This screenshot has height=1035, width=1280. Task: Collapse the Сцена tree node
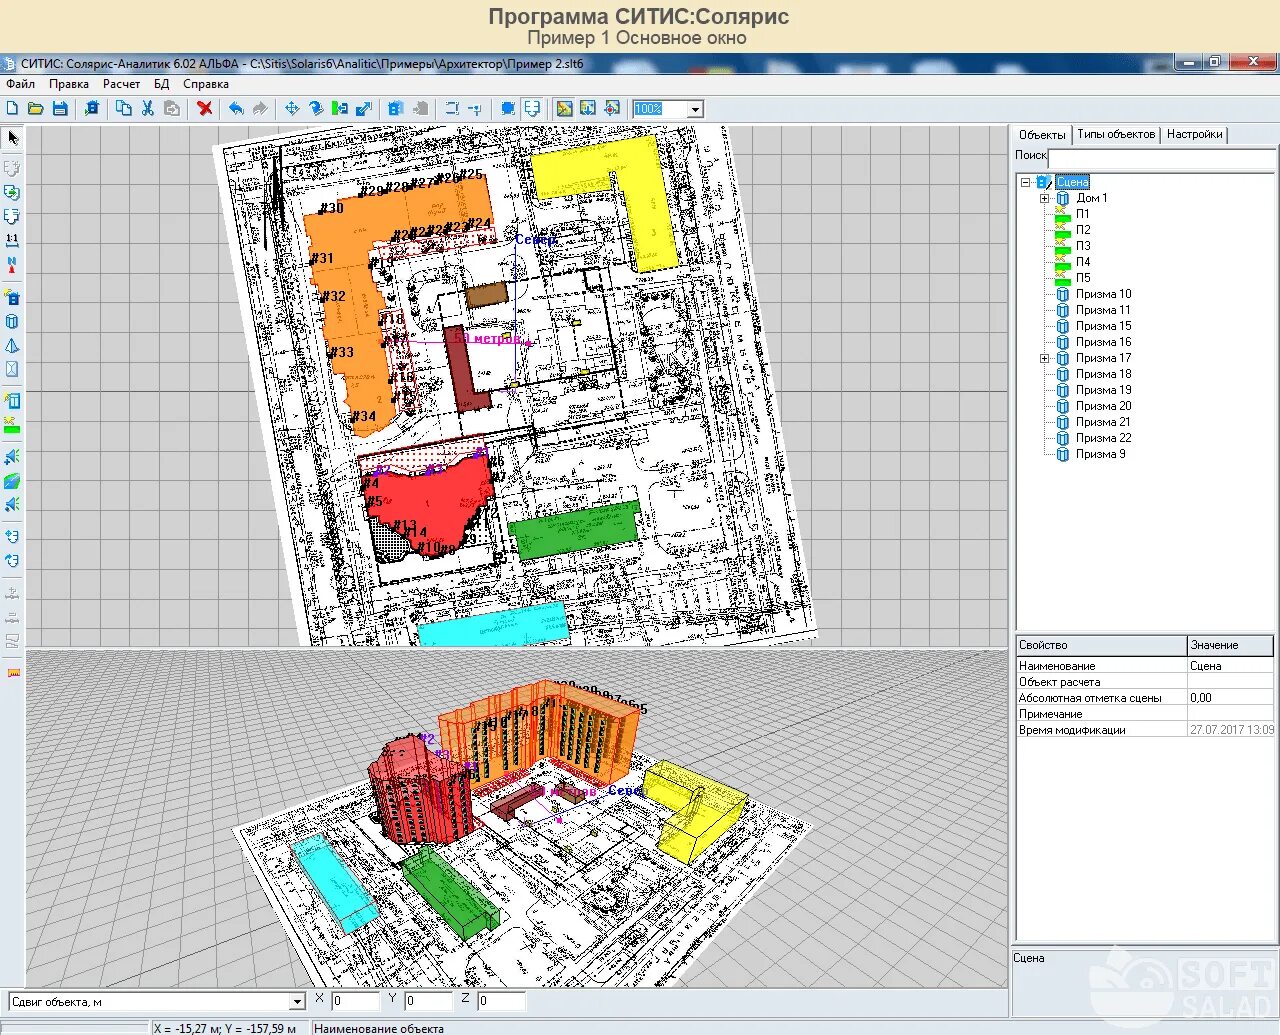tap(1025, 182)
